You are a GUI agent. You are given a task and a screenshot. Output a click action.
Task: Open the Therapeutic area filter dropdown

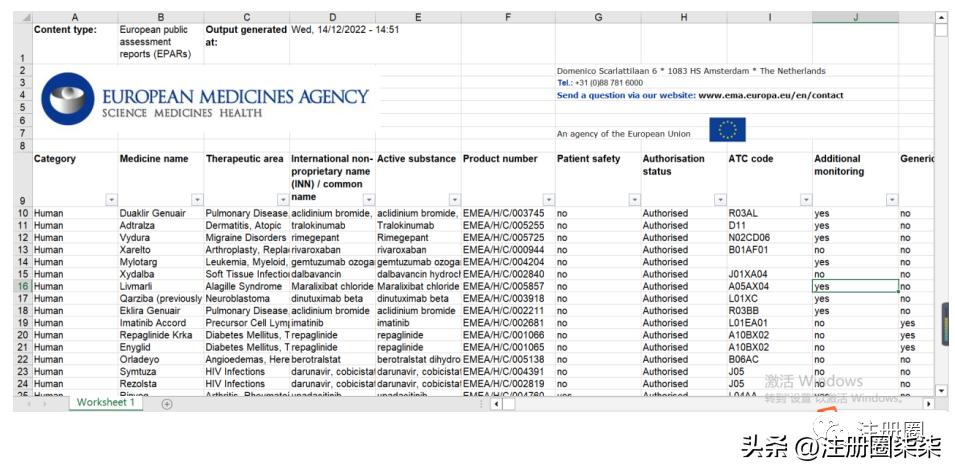283,200
